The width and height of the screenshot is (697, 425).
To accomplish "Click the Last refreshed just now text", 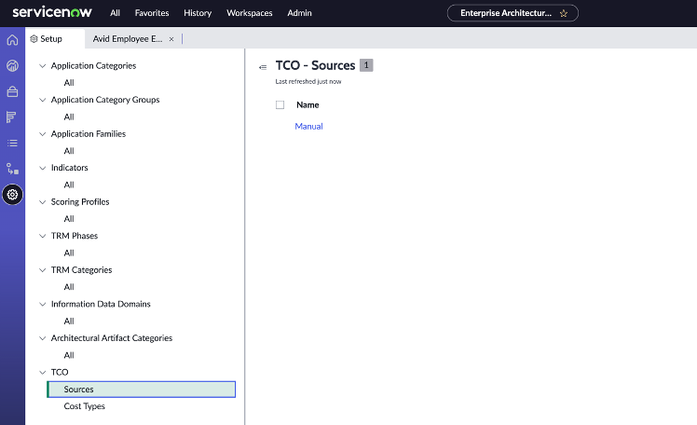I will (308, 81).
